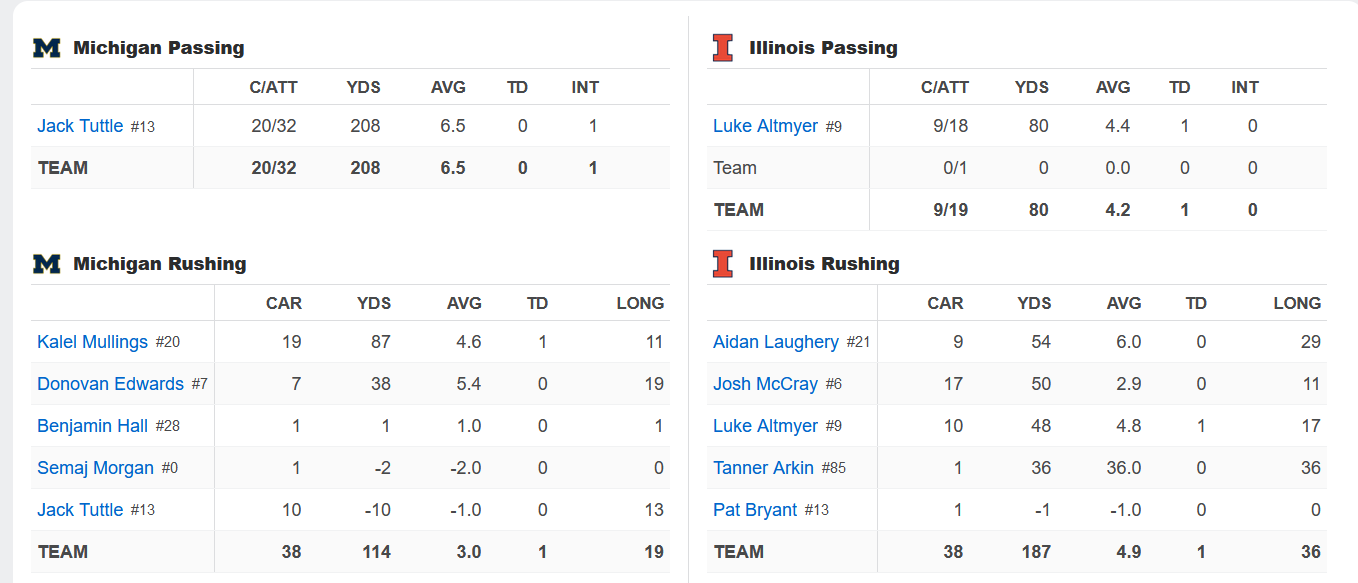Open Kalel Mullings player profile
Image resolution: width=1358 pixels, height=583 pixels.
point(92,342)
